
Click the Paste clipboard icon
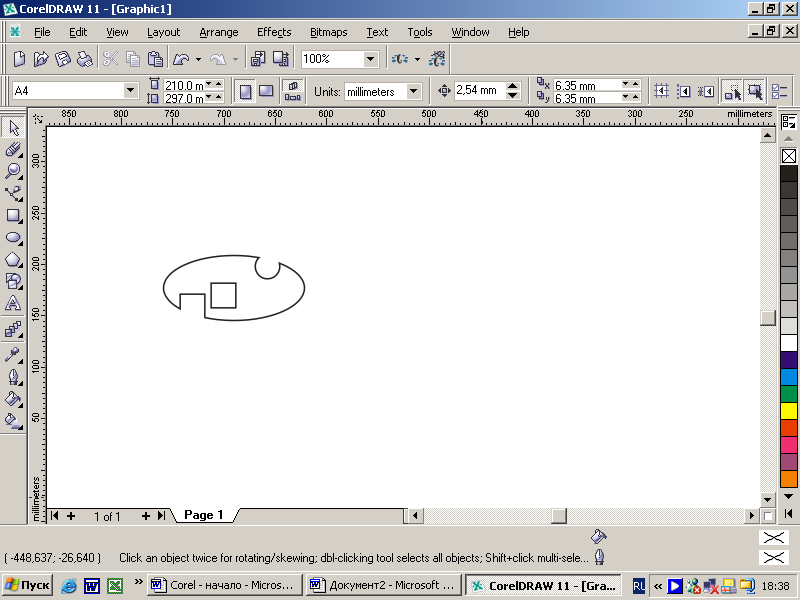[155, 59]
